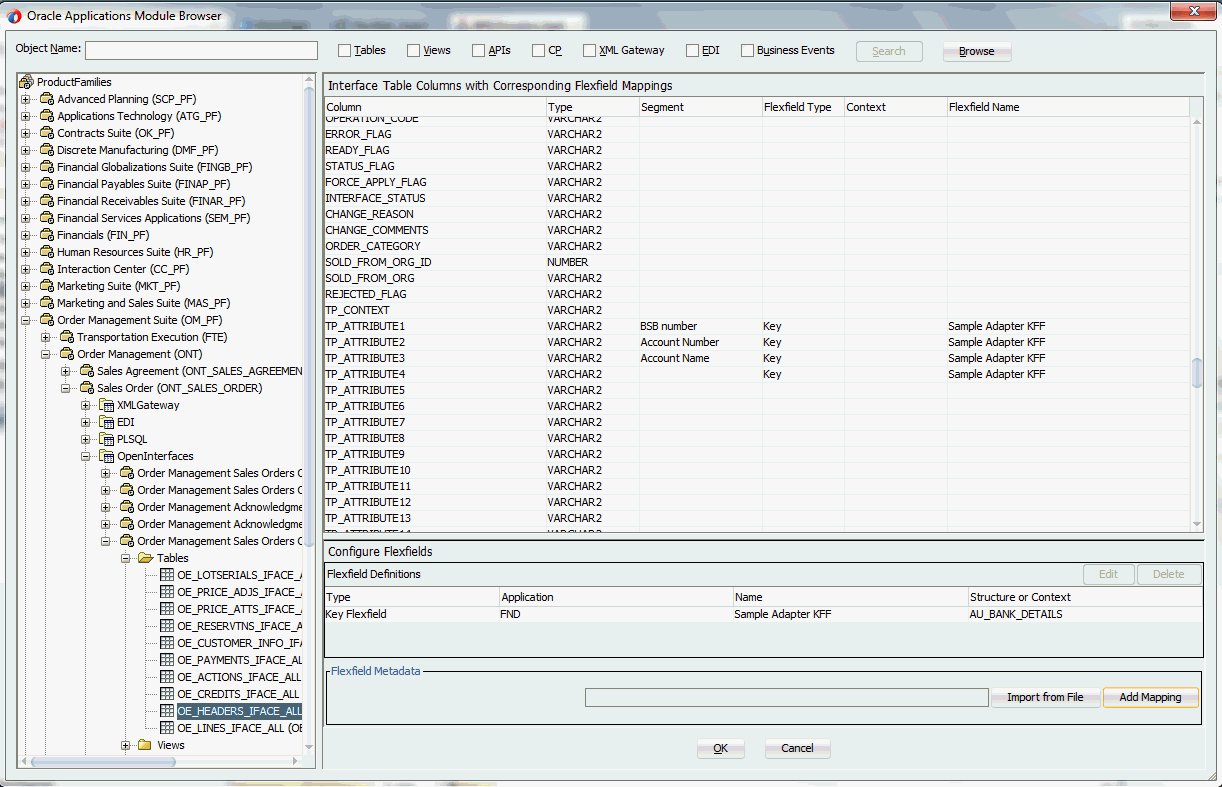Click the Transportation Execution (FTE) folder icon
This screenshot has height=787, width=1222.
[x=67, y=337]
